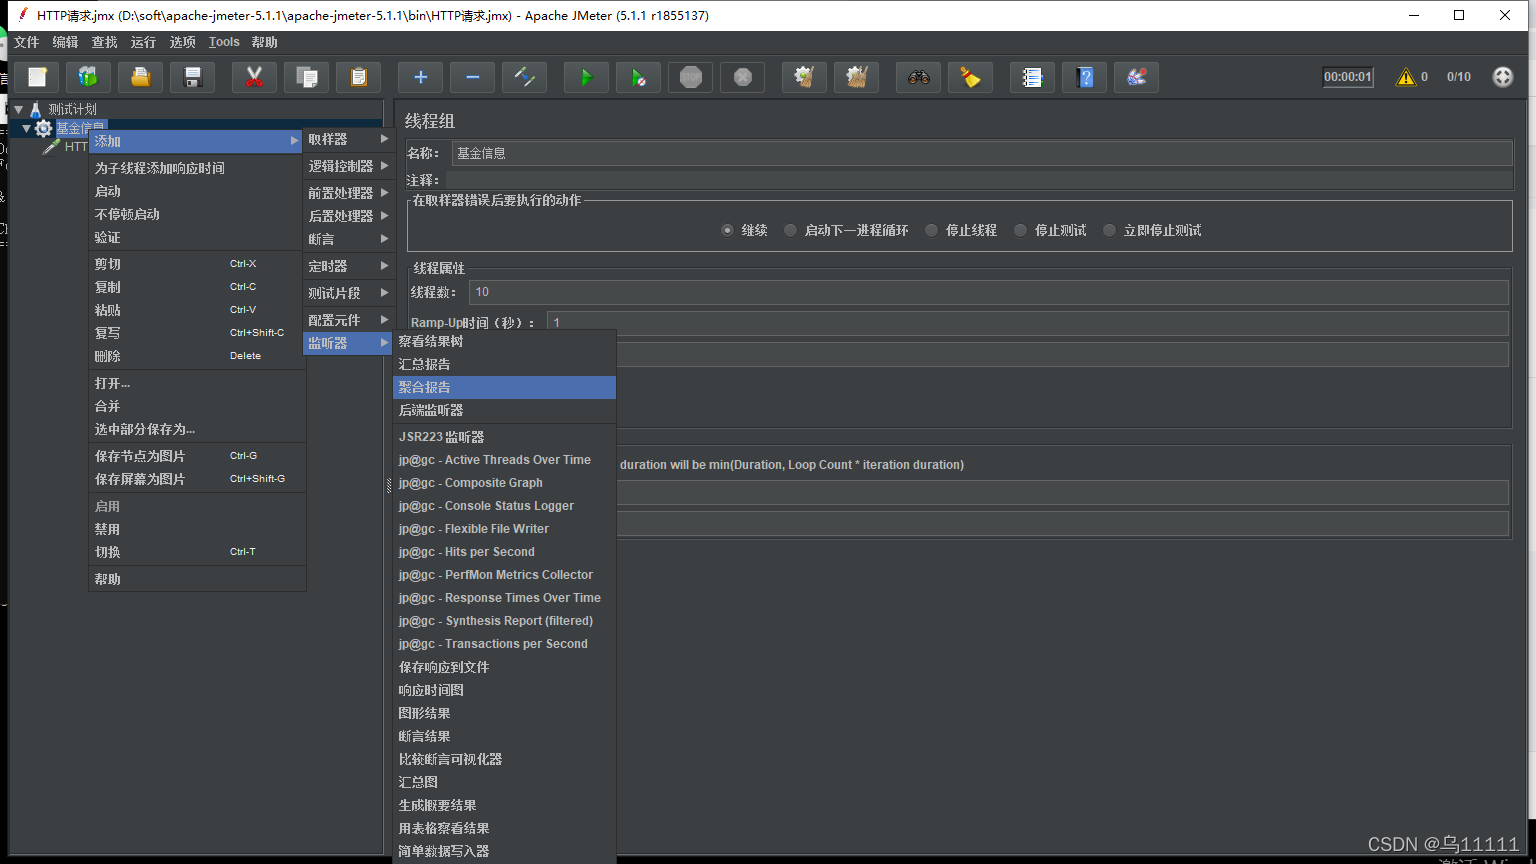Click the remote engines status icon
This screenshot has height=864, width=1536.
pos(1503,77)
